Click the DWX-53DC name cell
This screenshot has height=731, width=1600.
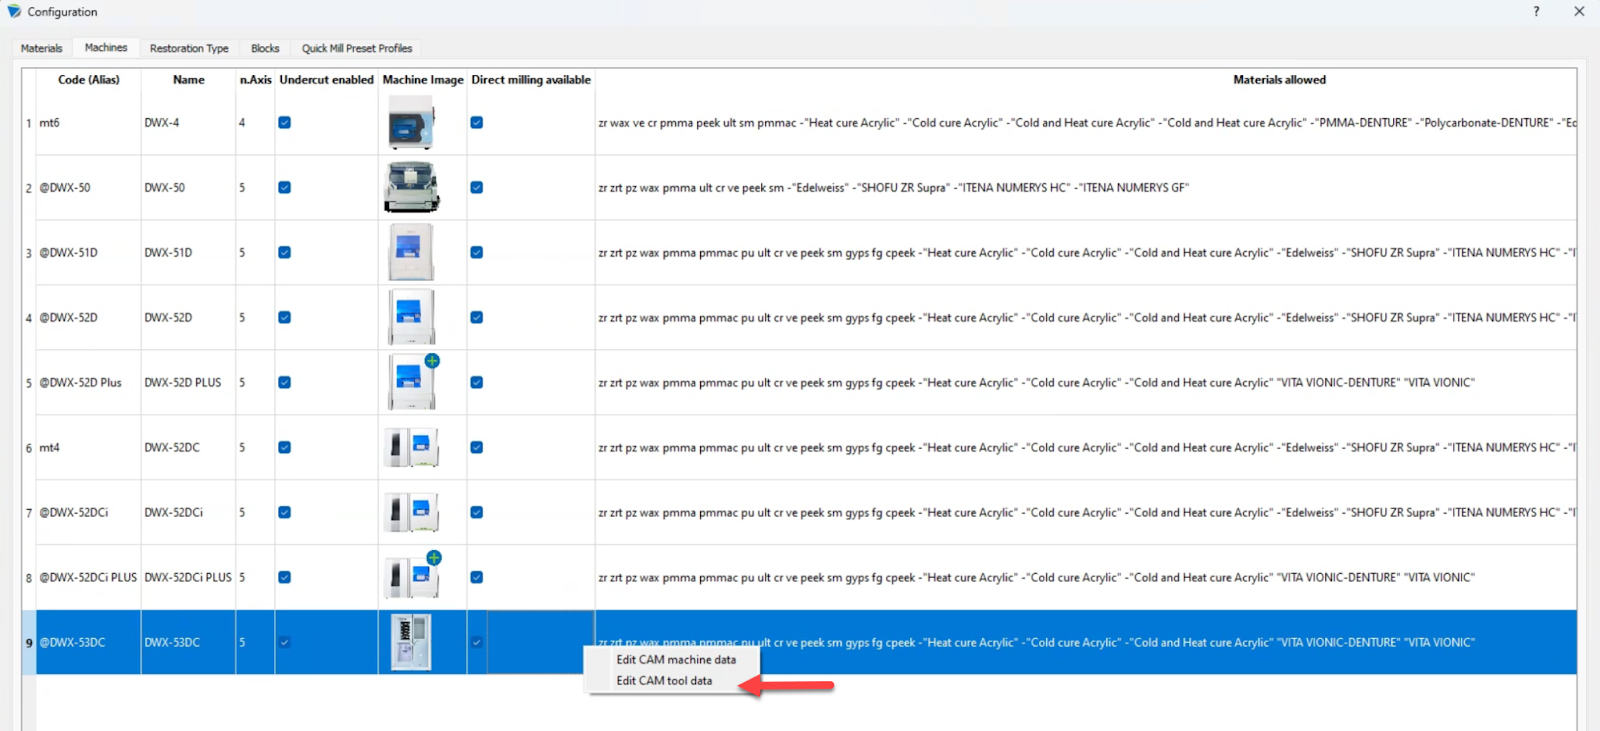188,642
